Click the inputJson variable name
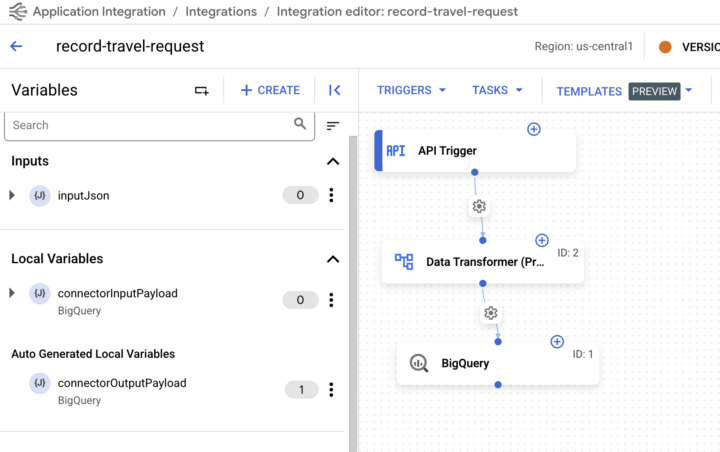The width and height of the screenshot is (720, 452). 84,196
